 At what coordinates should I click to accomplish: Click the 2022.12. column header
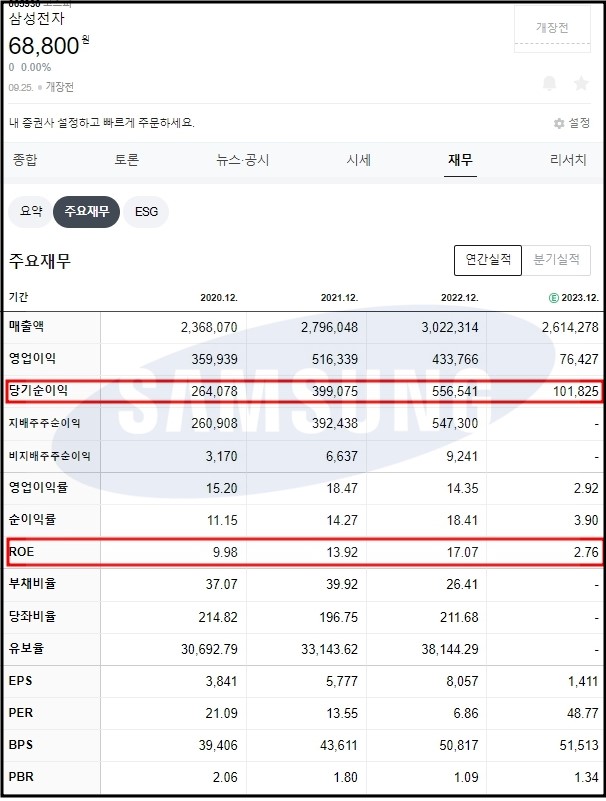(x=460, y=298)
